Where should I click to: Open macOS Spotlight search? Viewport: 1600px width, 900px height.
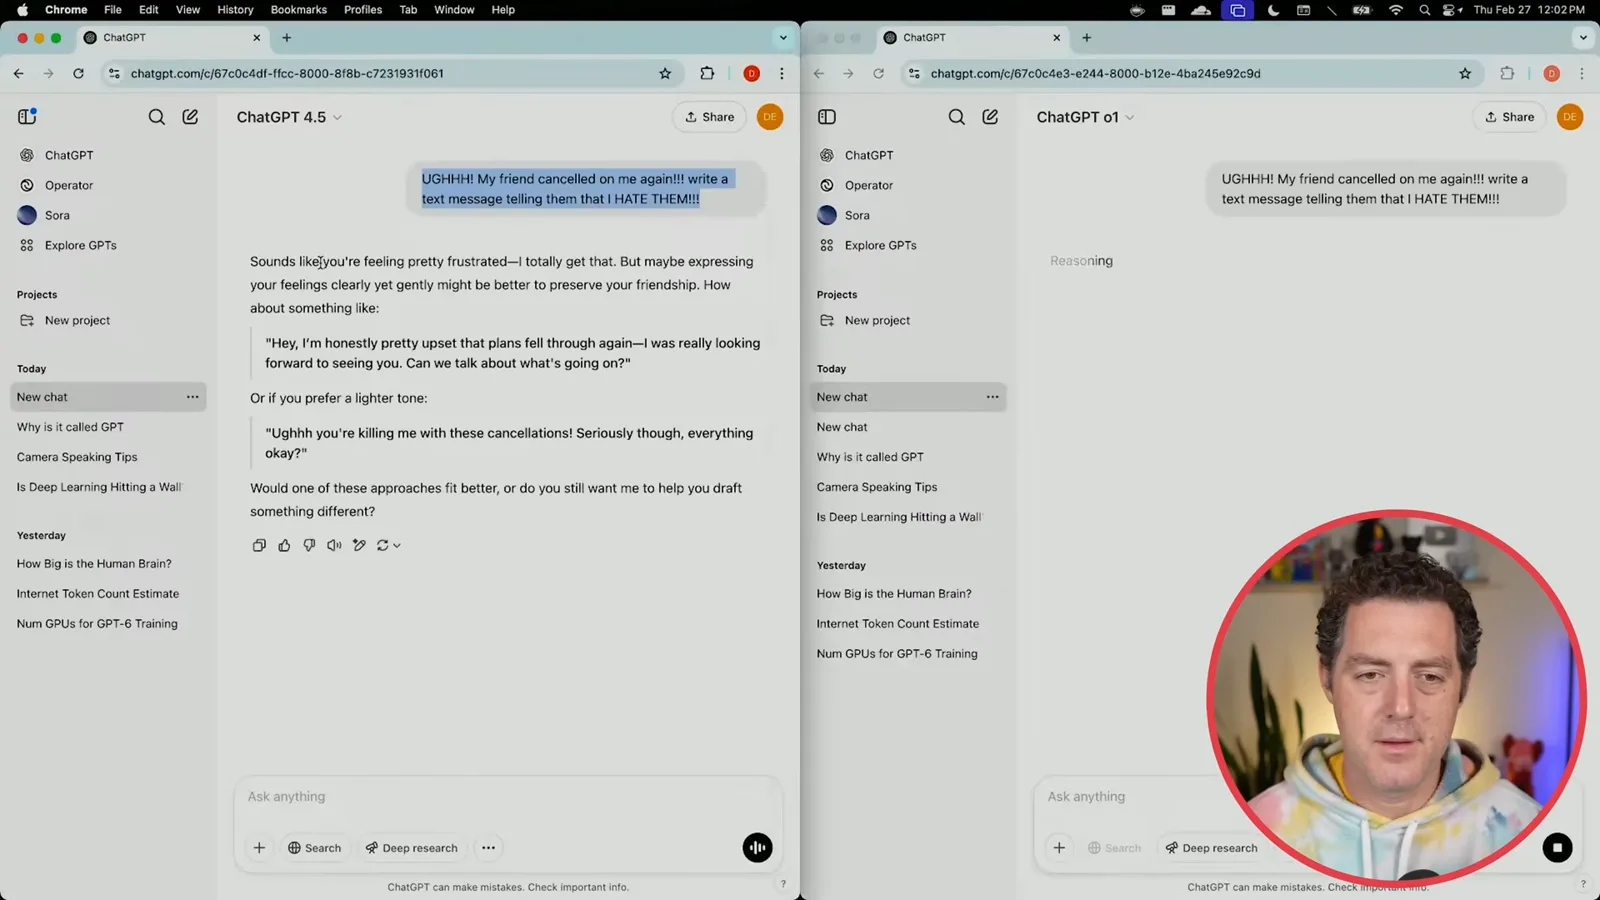pyautogui.click(x=1424, y=10)
